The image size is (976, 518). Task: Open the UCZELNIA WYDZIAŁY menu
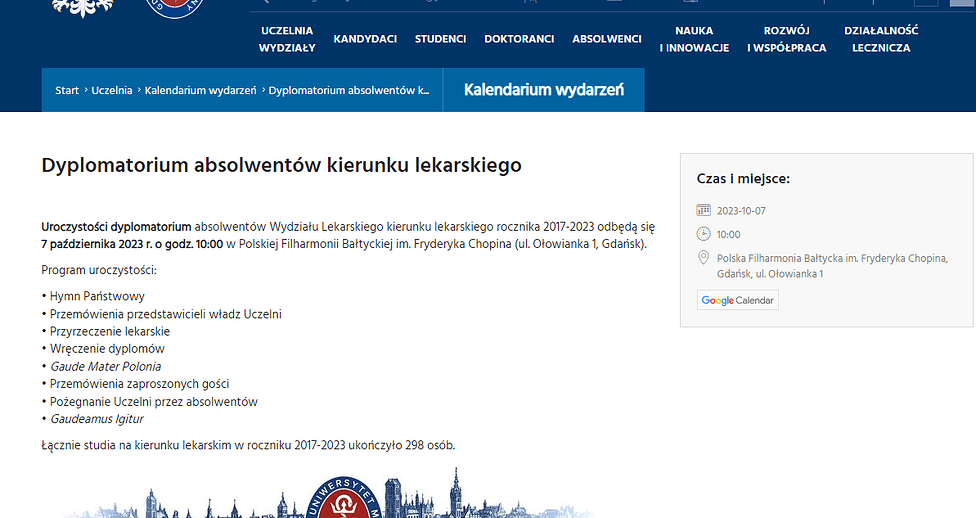click(287, 39)
